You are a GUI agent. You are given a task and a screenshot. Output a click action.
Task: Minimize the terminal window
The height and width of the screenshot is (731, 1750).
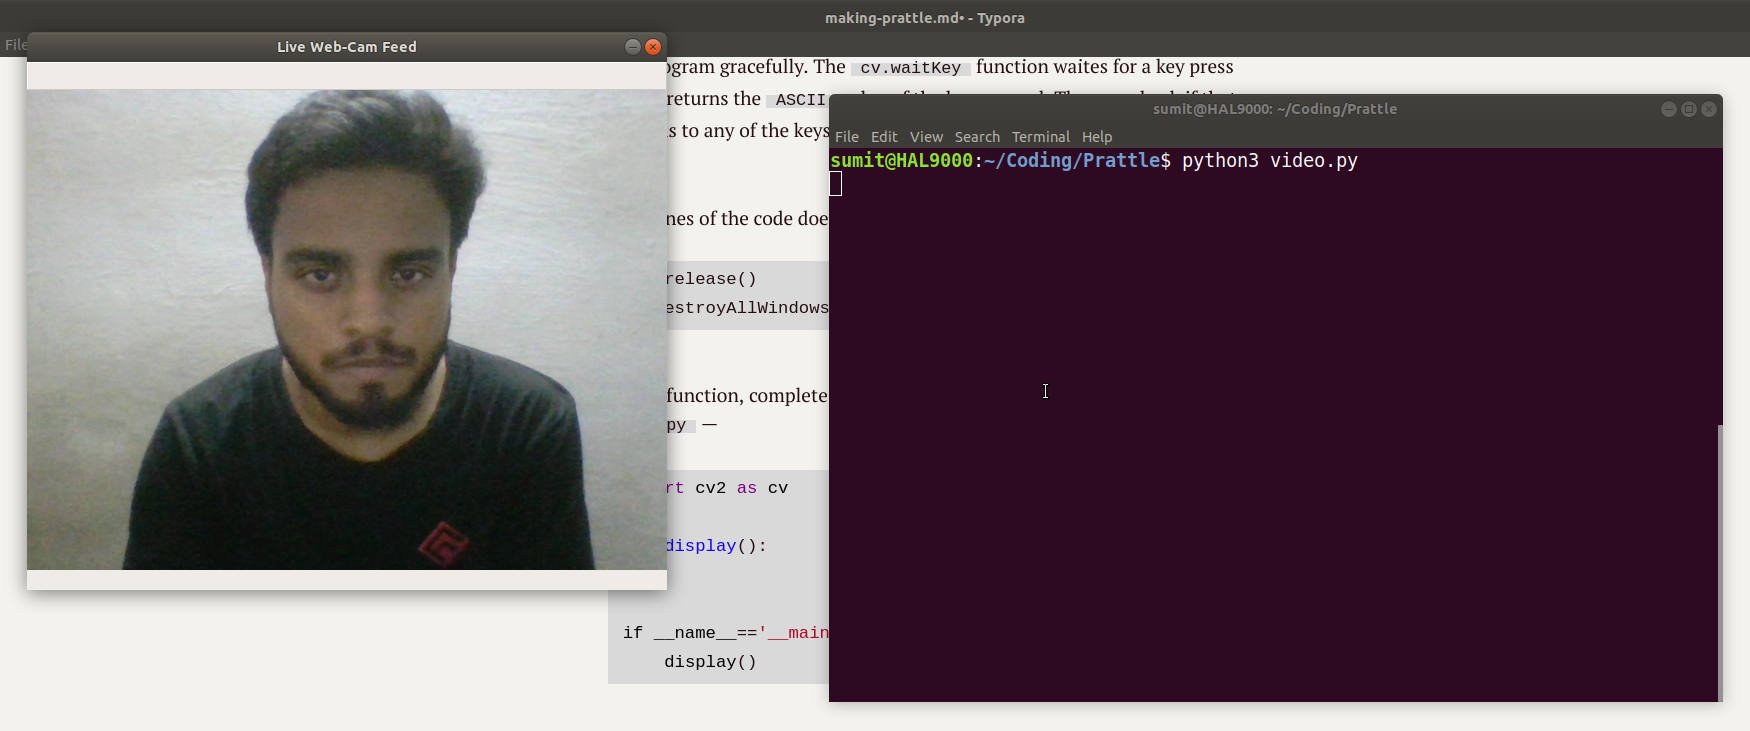[1669, 109]
